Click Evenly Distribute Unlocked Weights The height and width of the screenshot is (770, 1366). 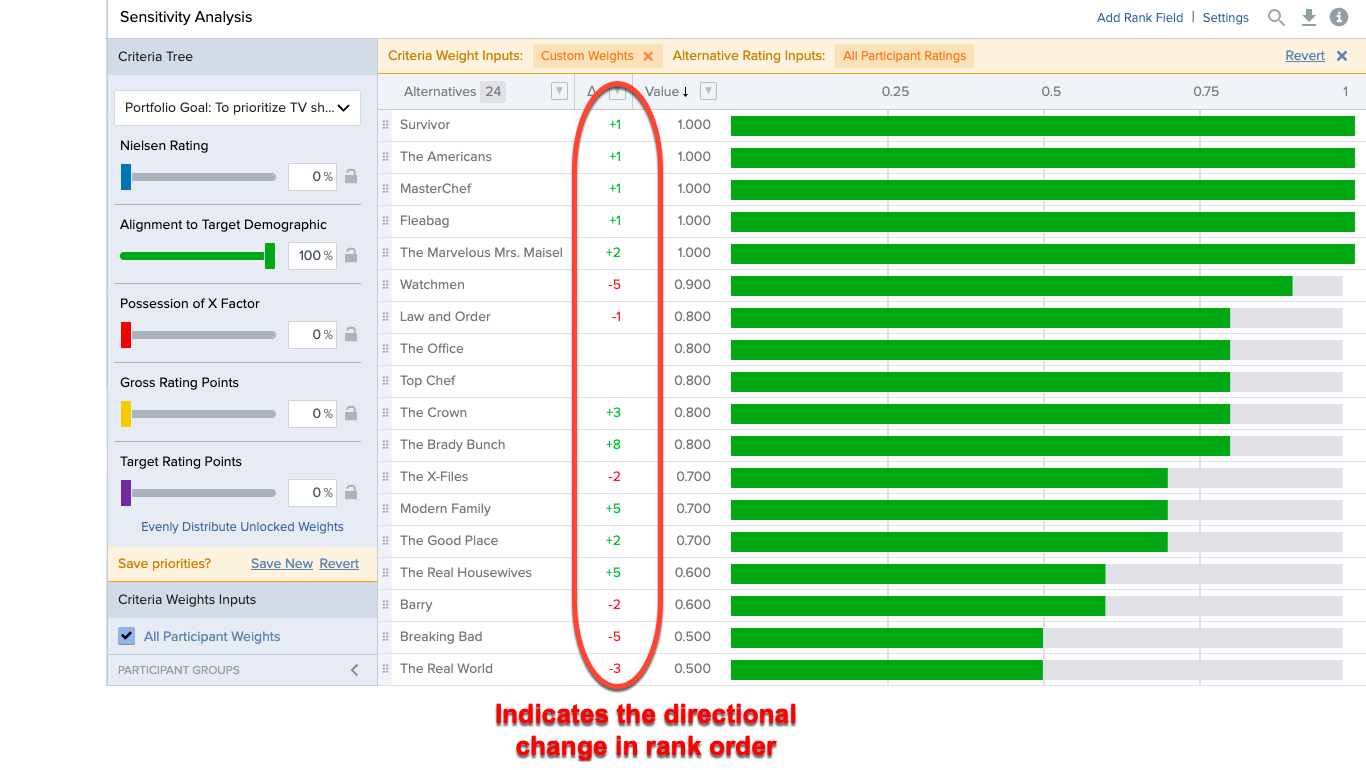point(242,527)
